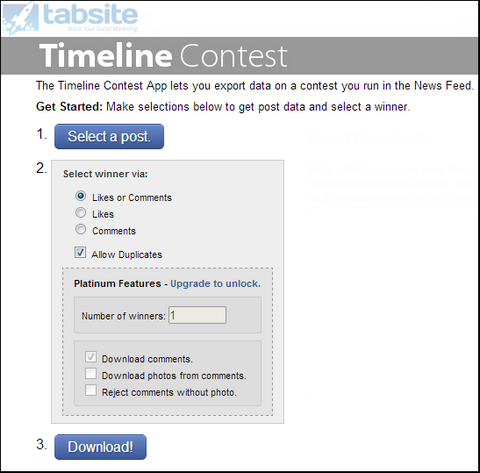Click the Allow Duplicates label text

127,255
